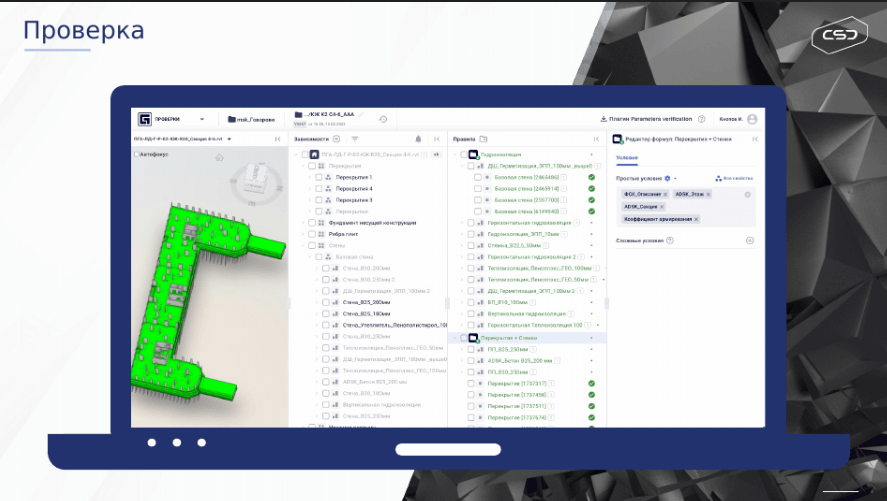Click the user avatar icon
This screenshot has width=887, height=501.
pos(751,119)
